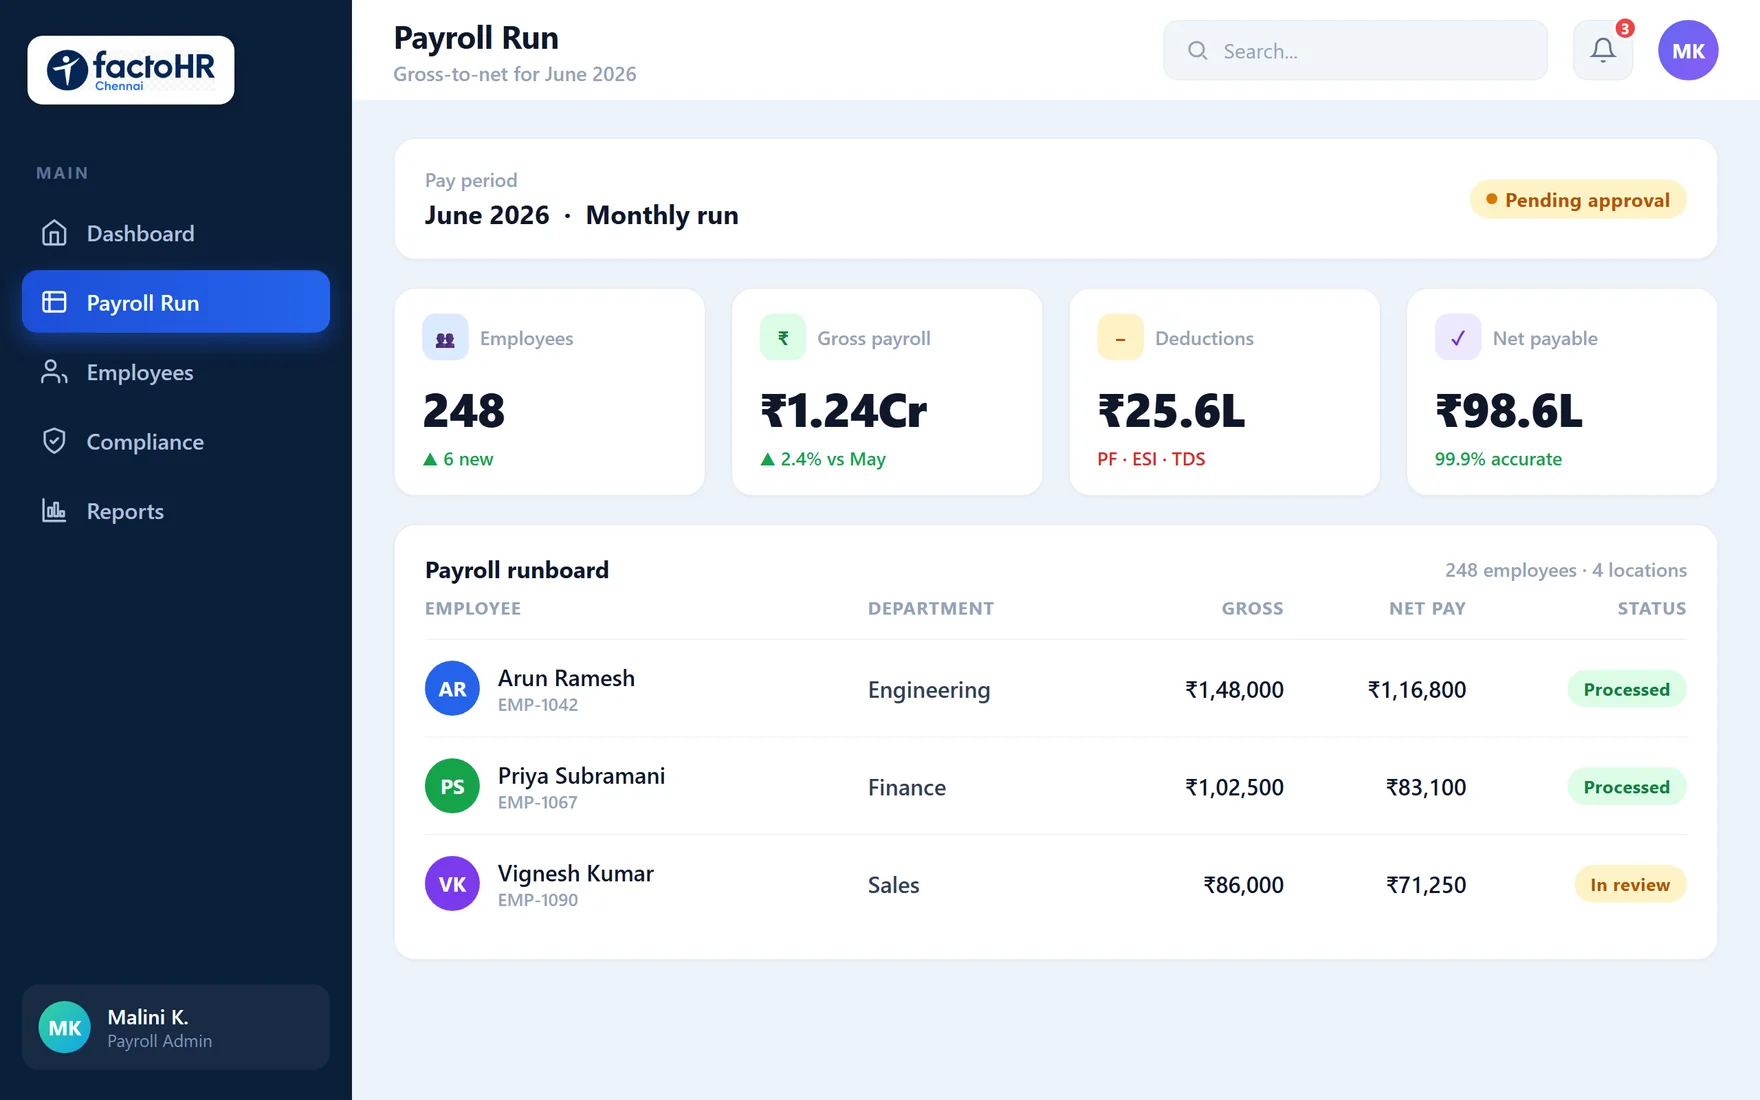Open the Compliance section
The image size is (1760, 1100).
coord(176,441)
